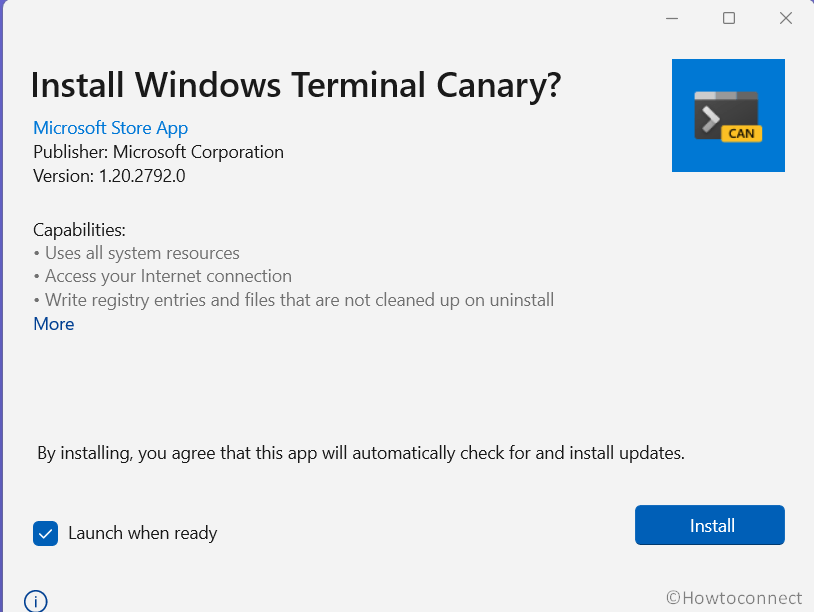Click the info icon in bottom-left corner
The height and width of the screenshot is (612, 814).
coord(35,600)
